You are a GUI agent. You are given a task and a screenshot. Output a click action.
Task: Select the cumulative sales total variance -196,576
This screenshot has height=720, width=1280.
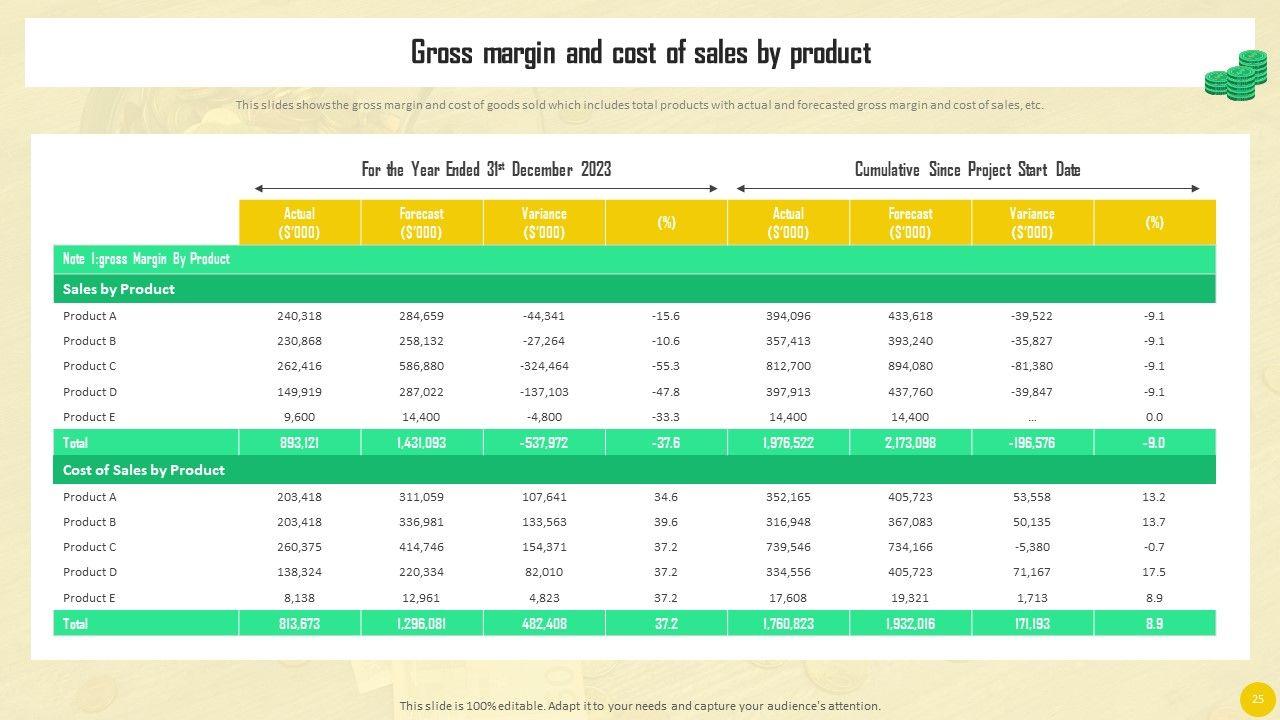click(x=1032, y=442)
